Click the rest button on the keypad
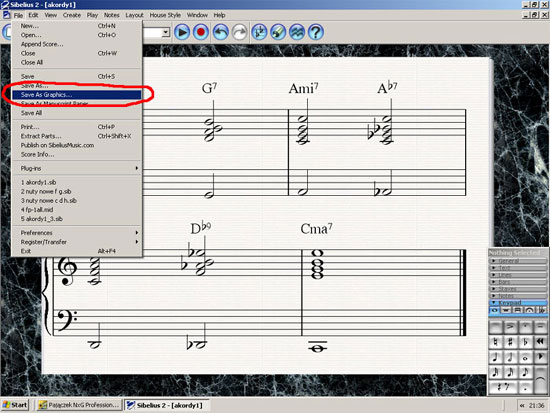Image resolution: width=550 pixels, height=413 pixels. click(x=503, y=387)
